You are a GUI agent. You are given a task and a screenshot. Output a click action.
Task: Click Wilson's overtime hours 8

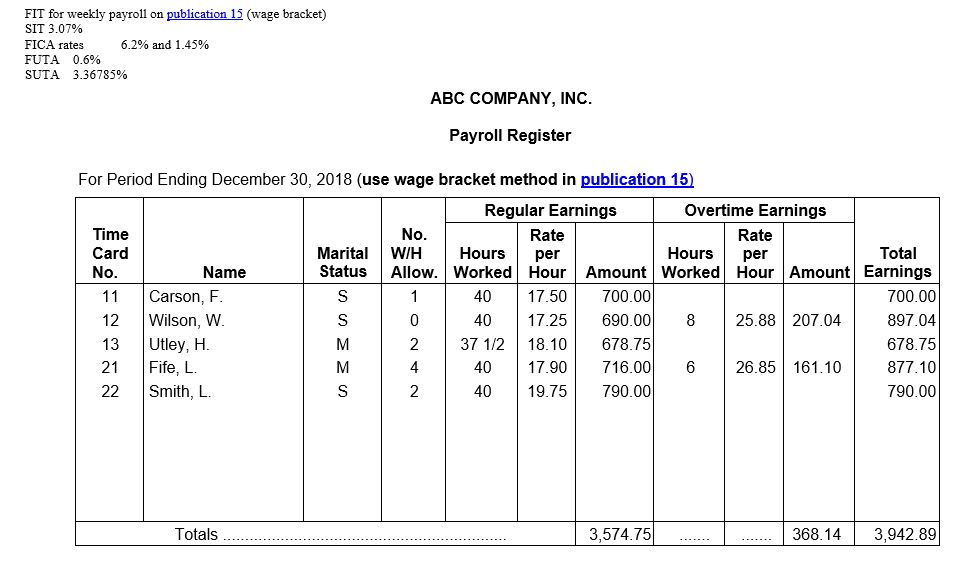pyautogui.click(x=690, y=320)
